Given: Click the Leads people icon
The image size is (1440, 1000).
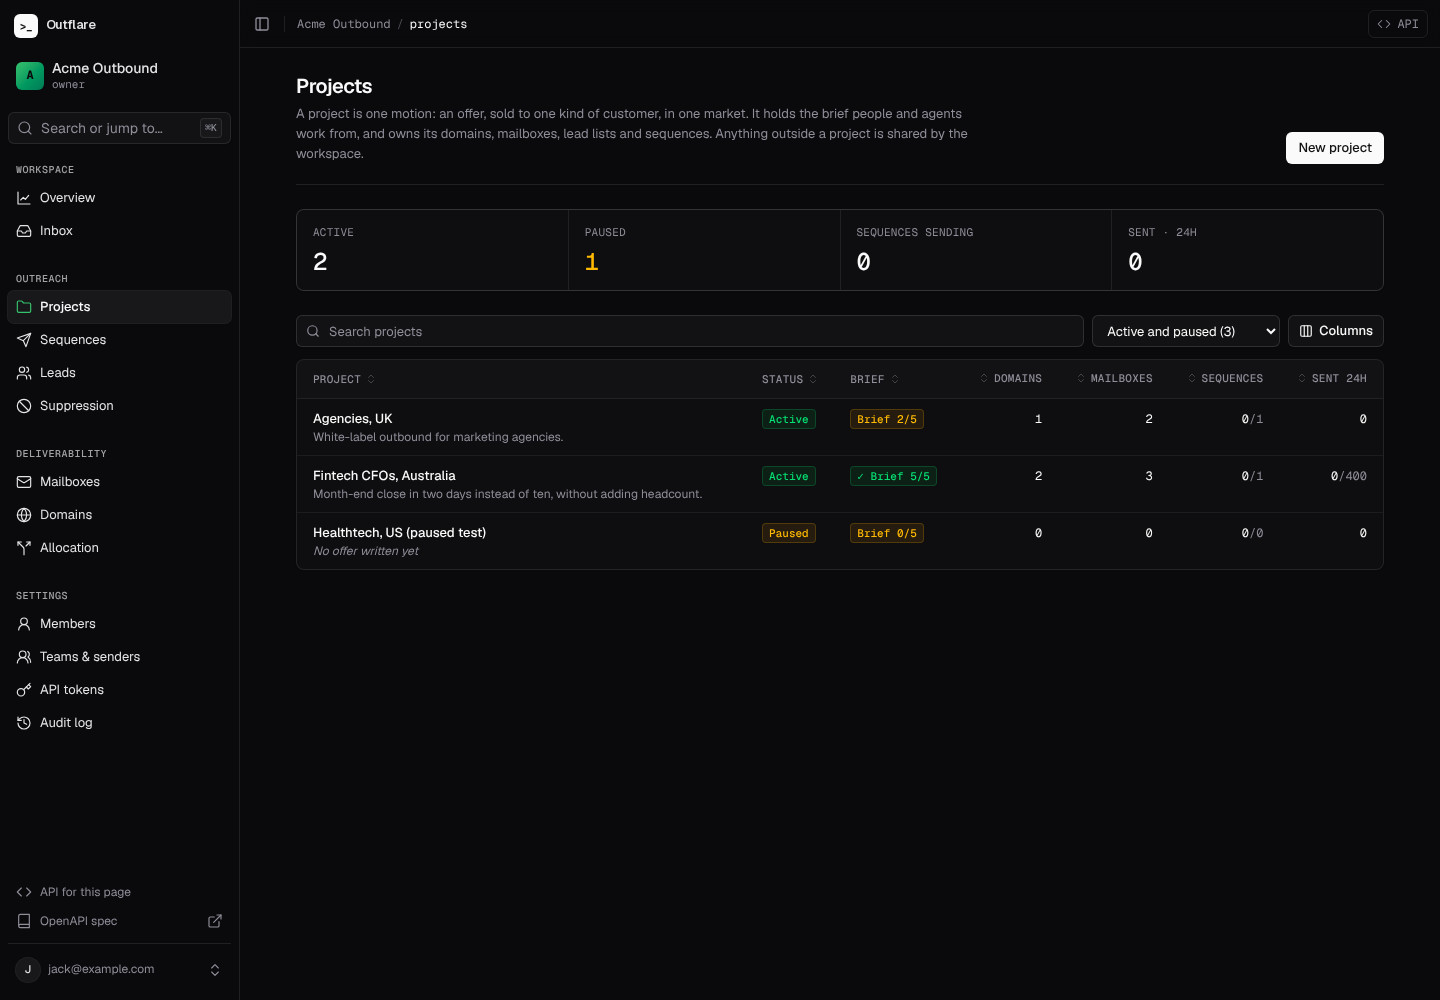Looking at the screenshot, I should coord(24,373).
